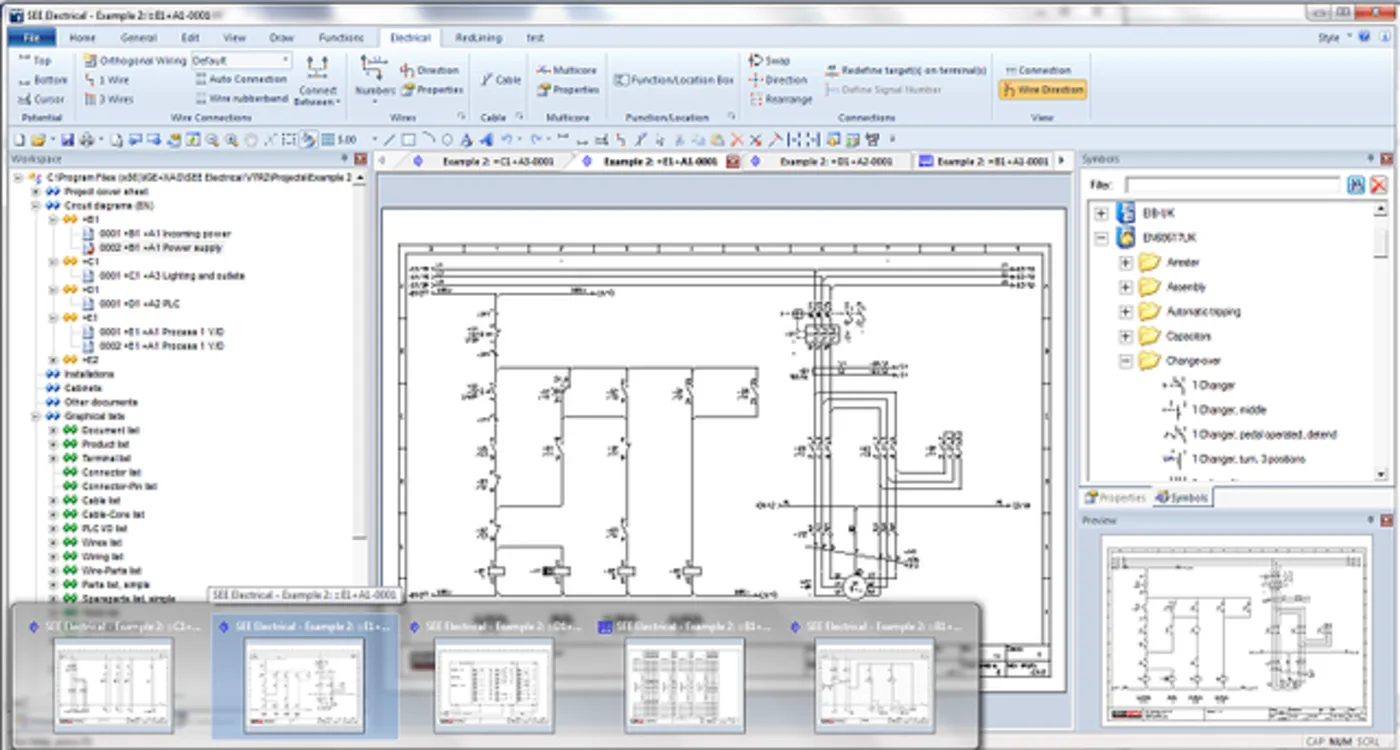Viewport: 1400px width, 750px height.
Task: Toggle the Wire Direction view button
Action: pyautogui.click(x=1042, y=89)
